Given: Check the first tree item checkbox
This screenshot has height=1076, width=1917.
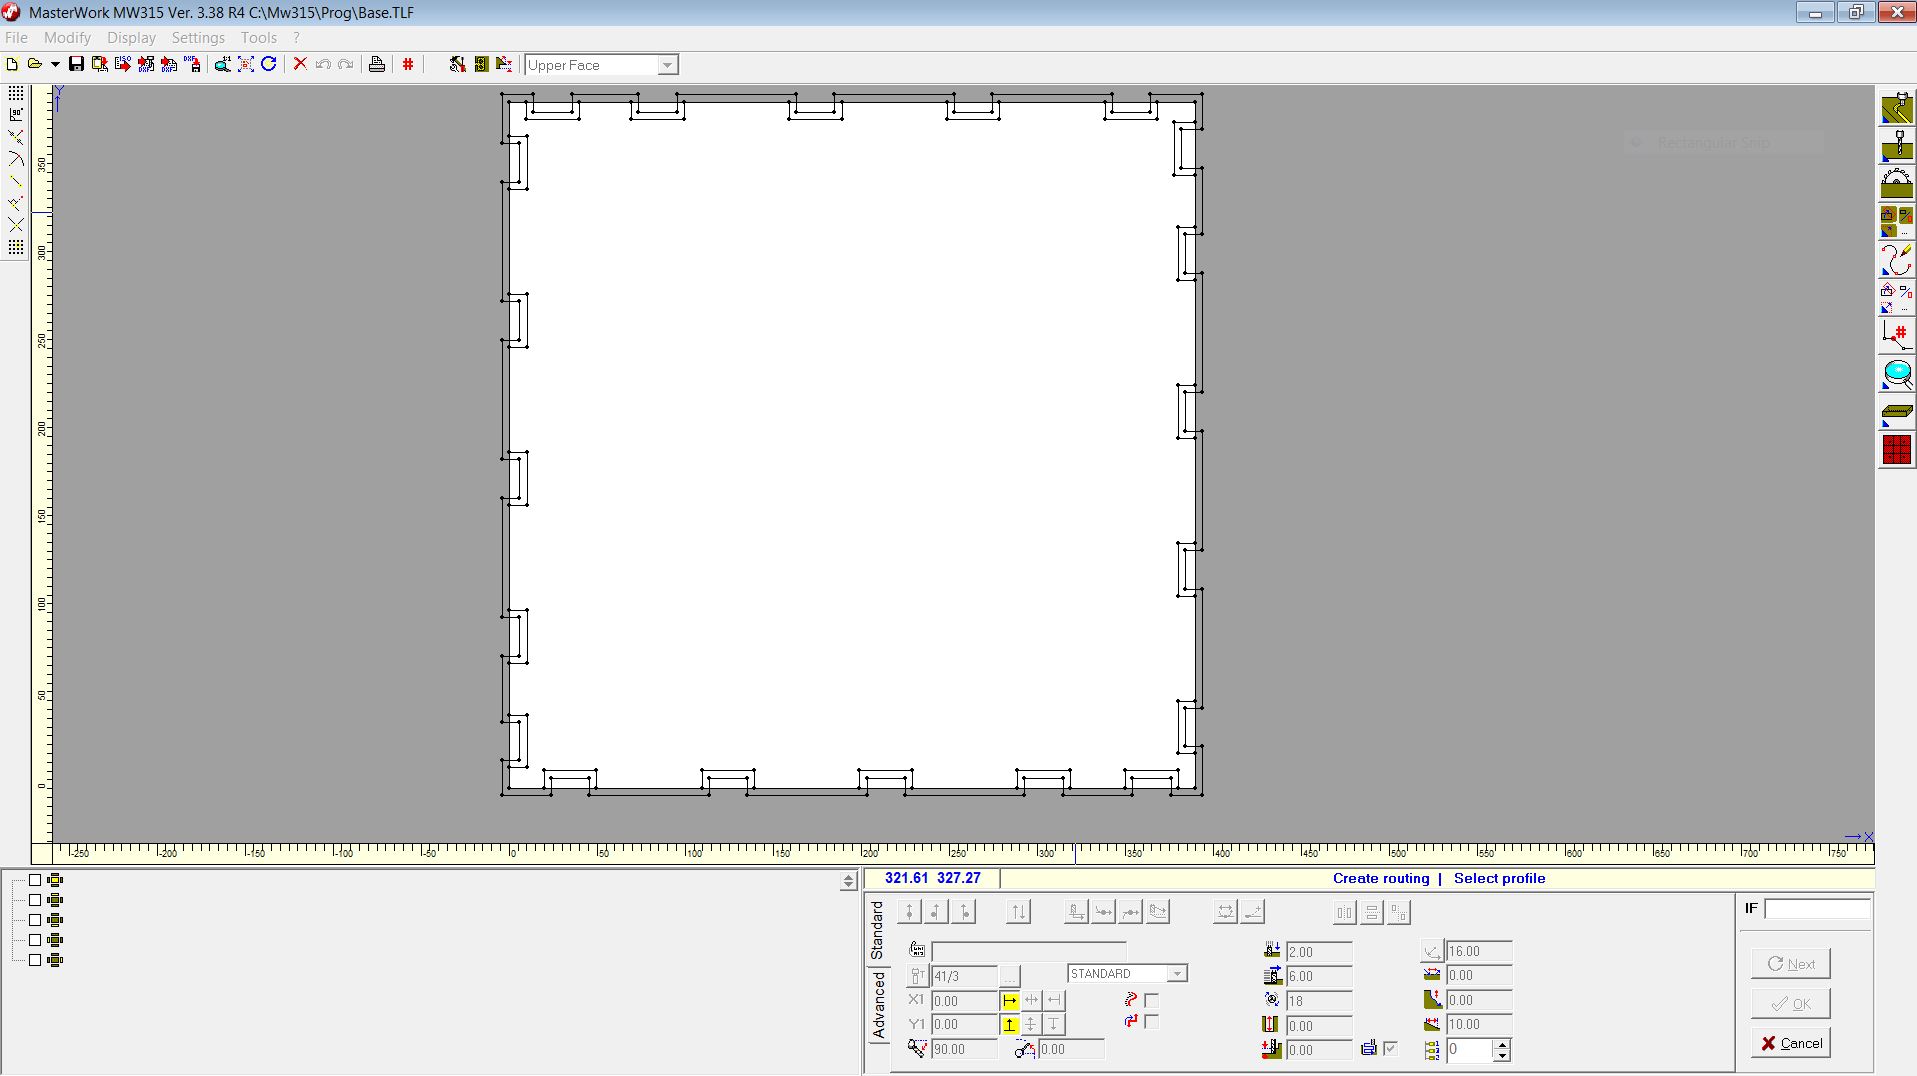Looking at the screenshot, I should 35,880.
